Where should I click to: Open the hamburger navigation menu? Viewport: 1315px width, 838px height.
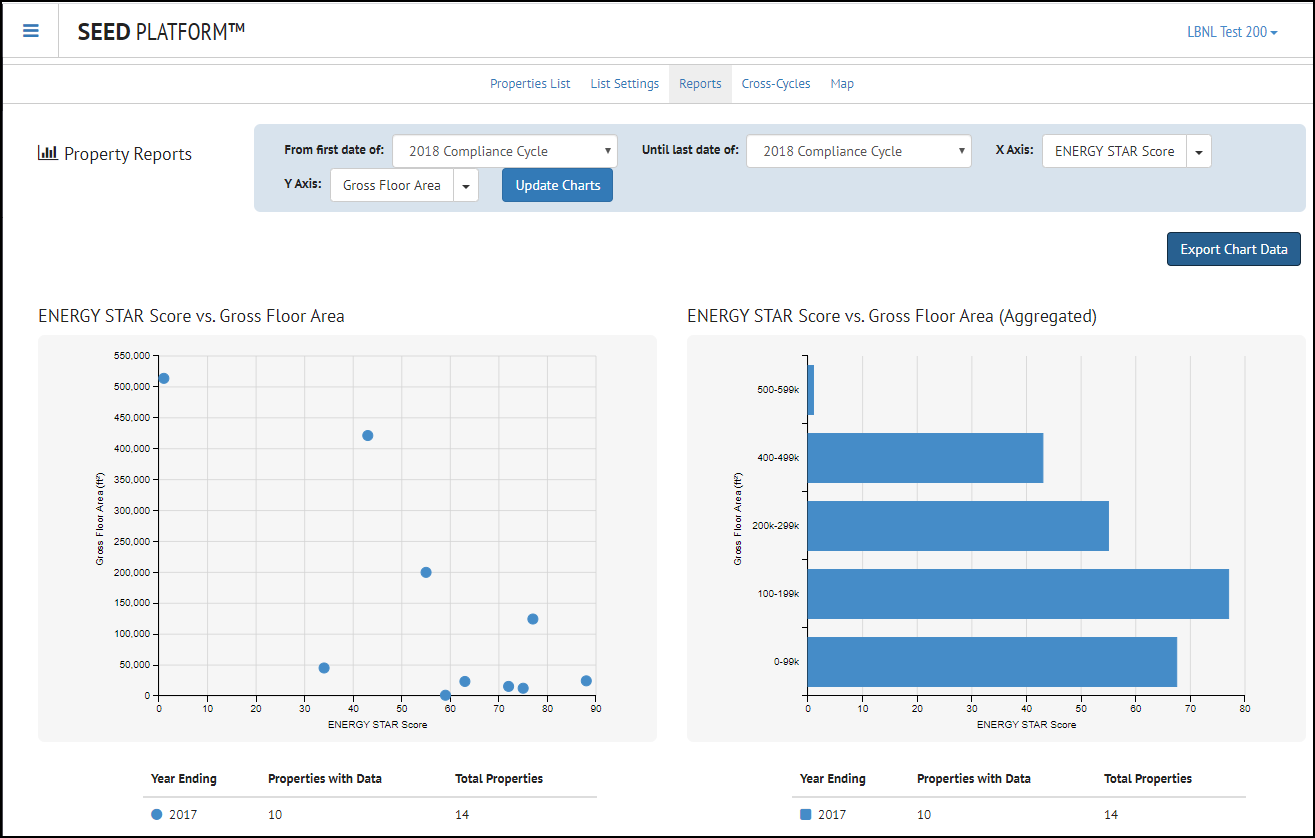tap(31, 30)
